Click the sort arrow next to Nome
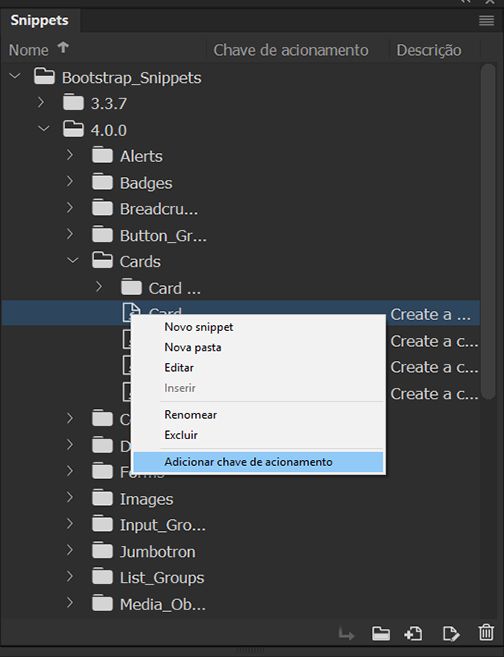Image resolution: width=504 pixels, height=657 pixels. (63, 48)
